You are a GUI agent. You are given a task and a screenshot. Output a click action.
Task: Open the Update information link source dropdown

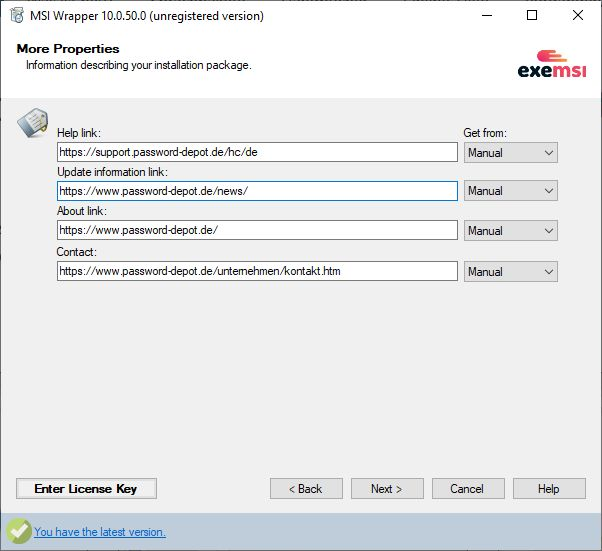pyautogui.click(x=511, y=191)
